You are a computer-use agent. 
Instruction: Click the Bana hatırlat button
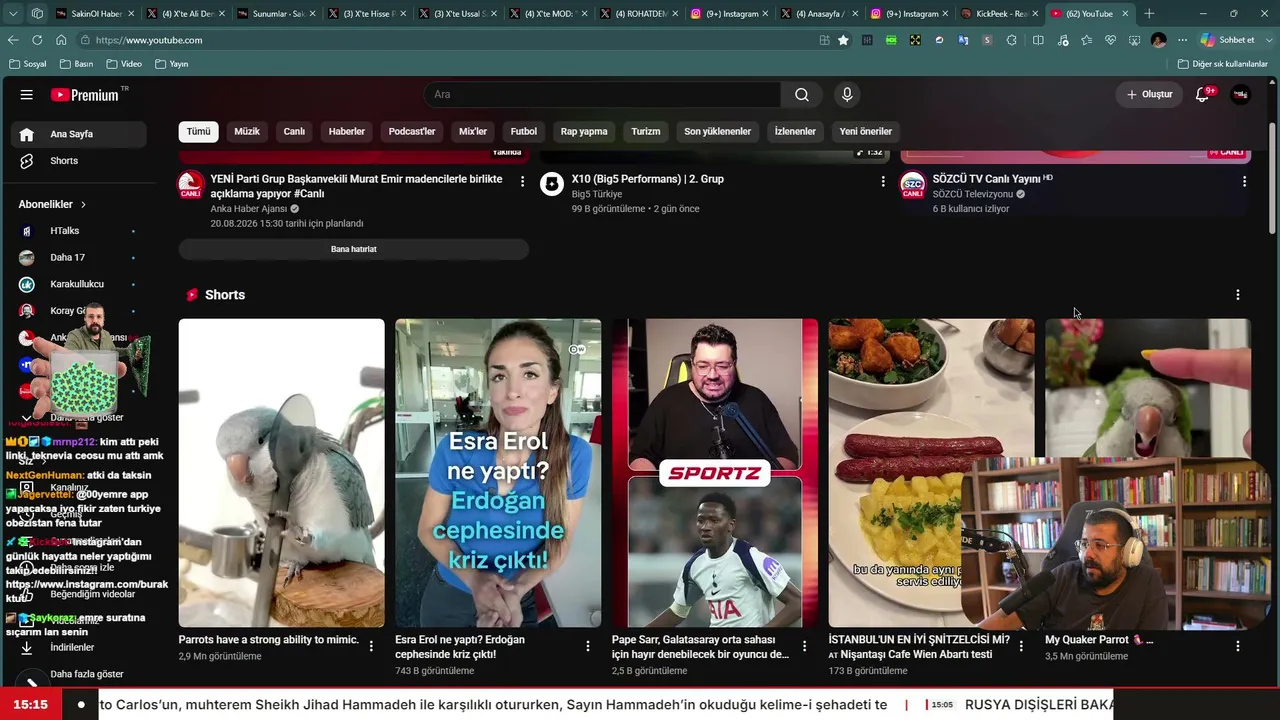coord(354,249)
